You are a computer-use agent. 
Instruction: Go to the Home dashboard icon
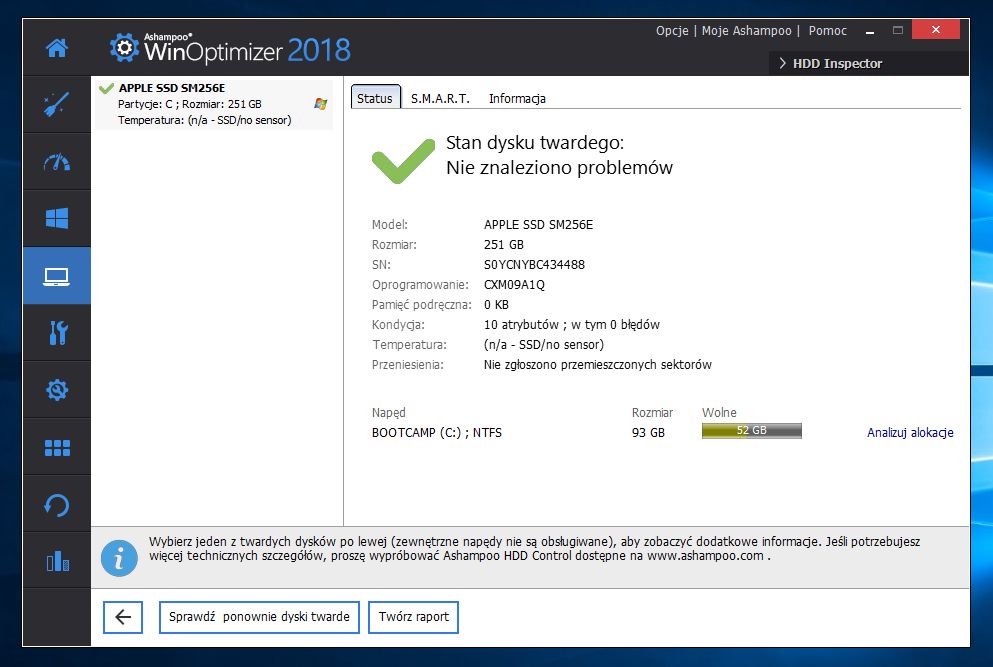57,48
